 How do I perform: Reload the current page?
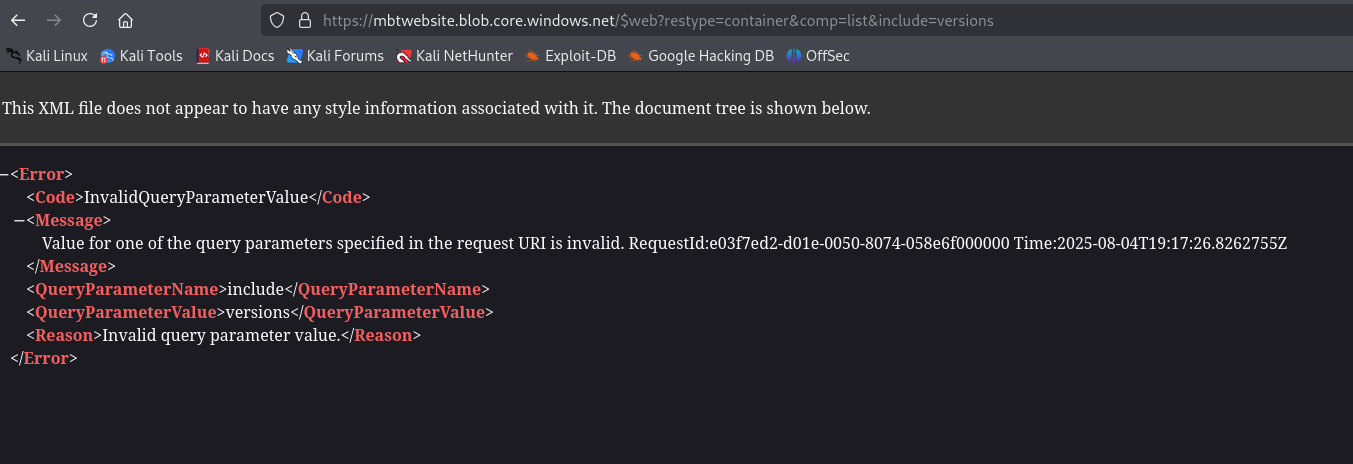(90, 20)
